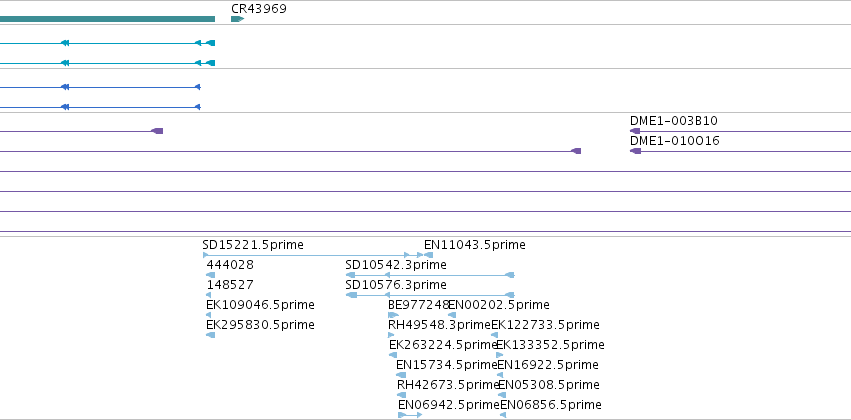Click the EN11043.5prime EST glyph
Viewport: 851px width, 420px height.
point(428,255)
